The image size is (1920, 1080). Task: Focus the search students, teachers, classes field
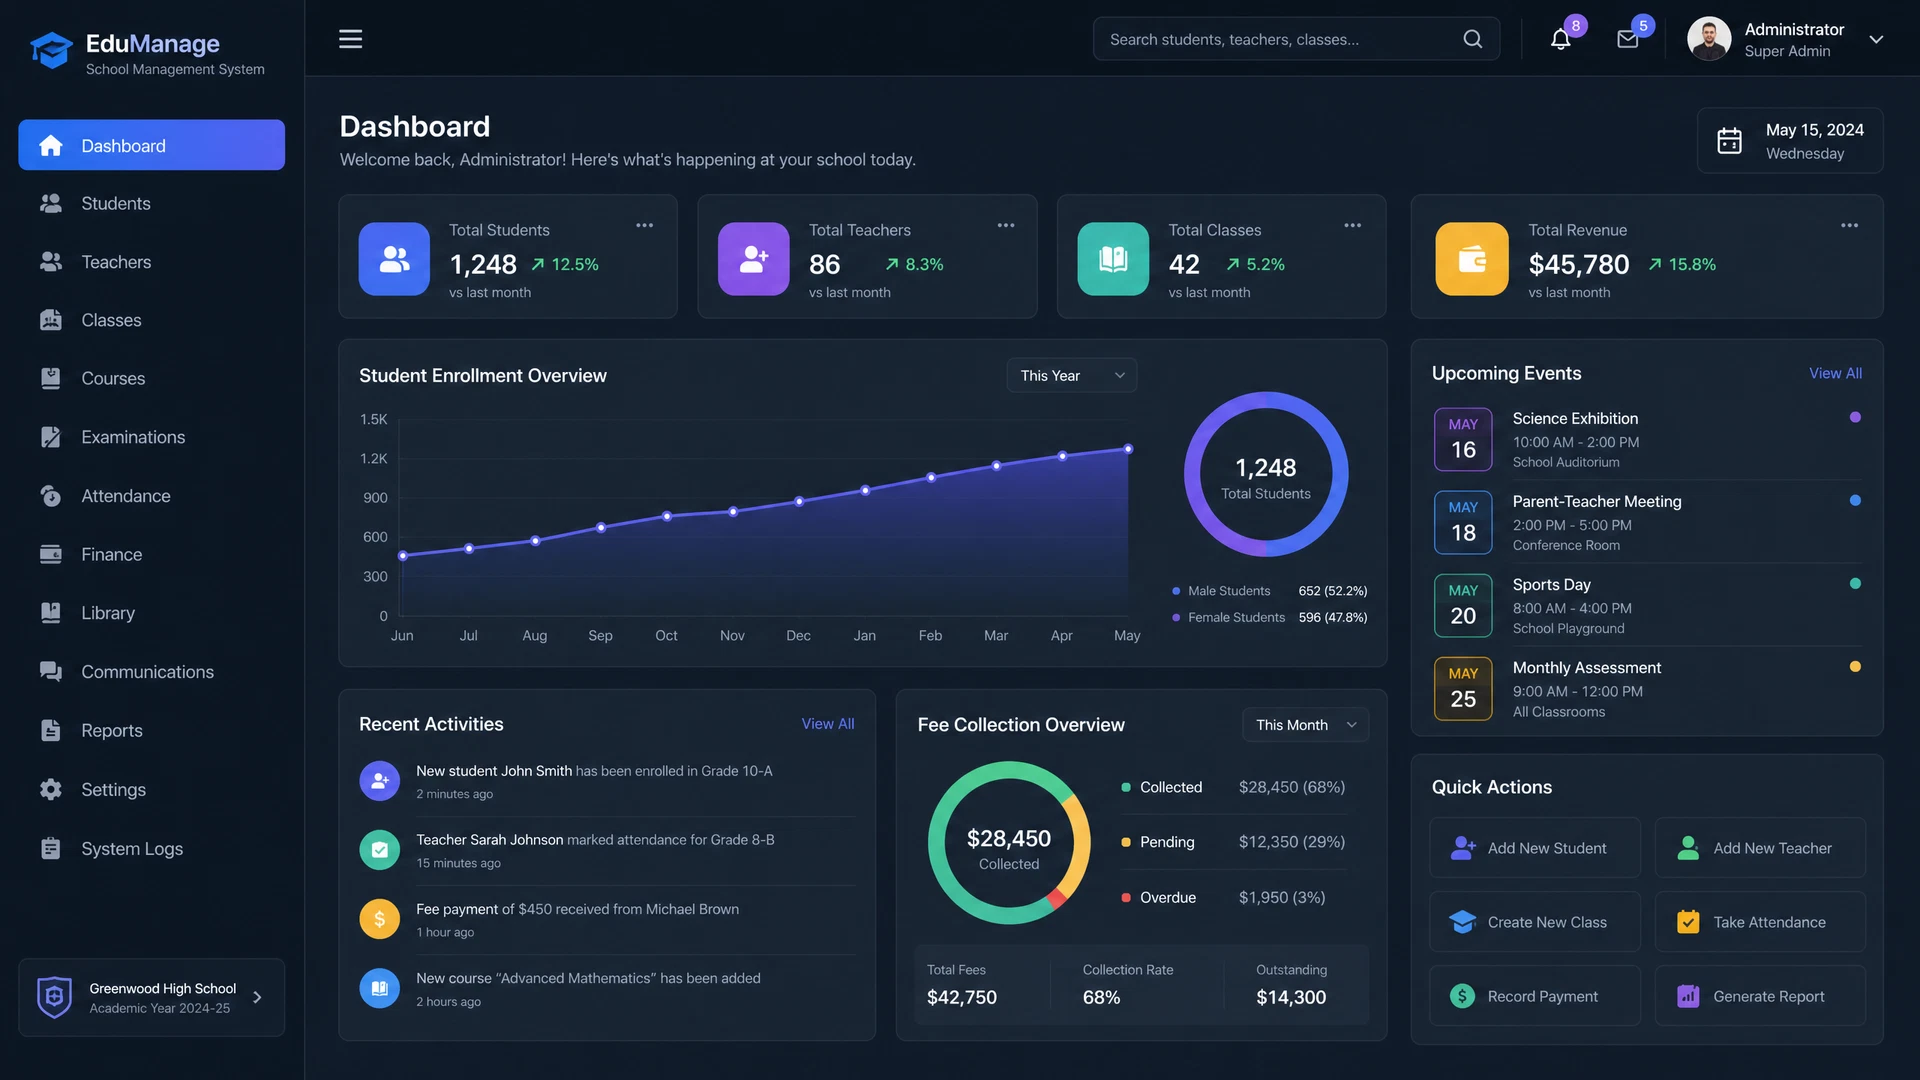1296,39
